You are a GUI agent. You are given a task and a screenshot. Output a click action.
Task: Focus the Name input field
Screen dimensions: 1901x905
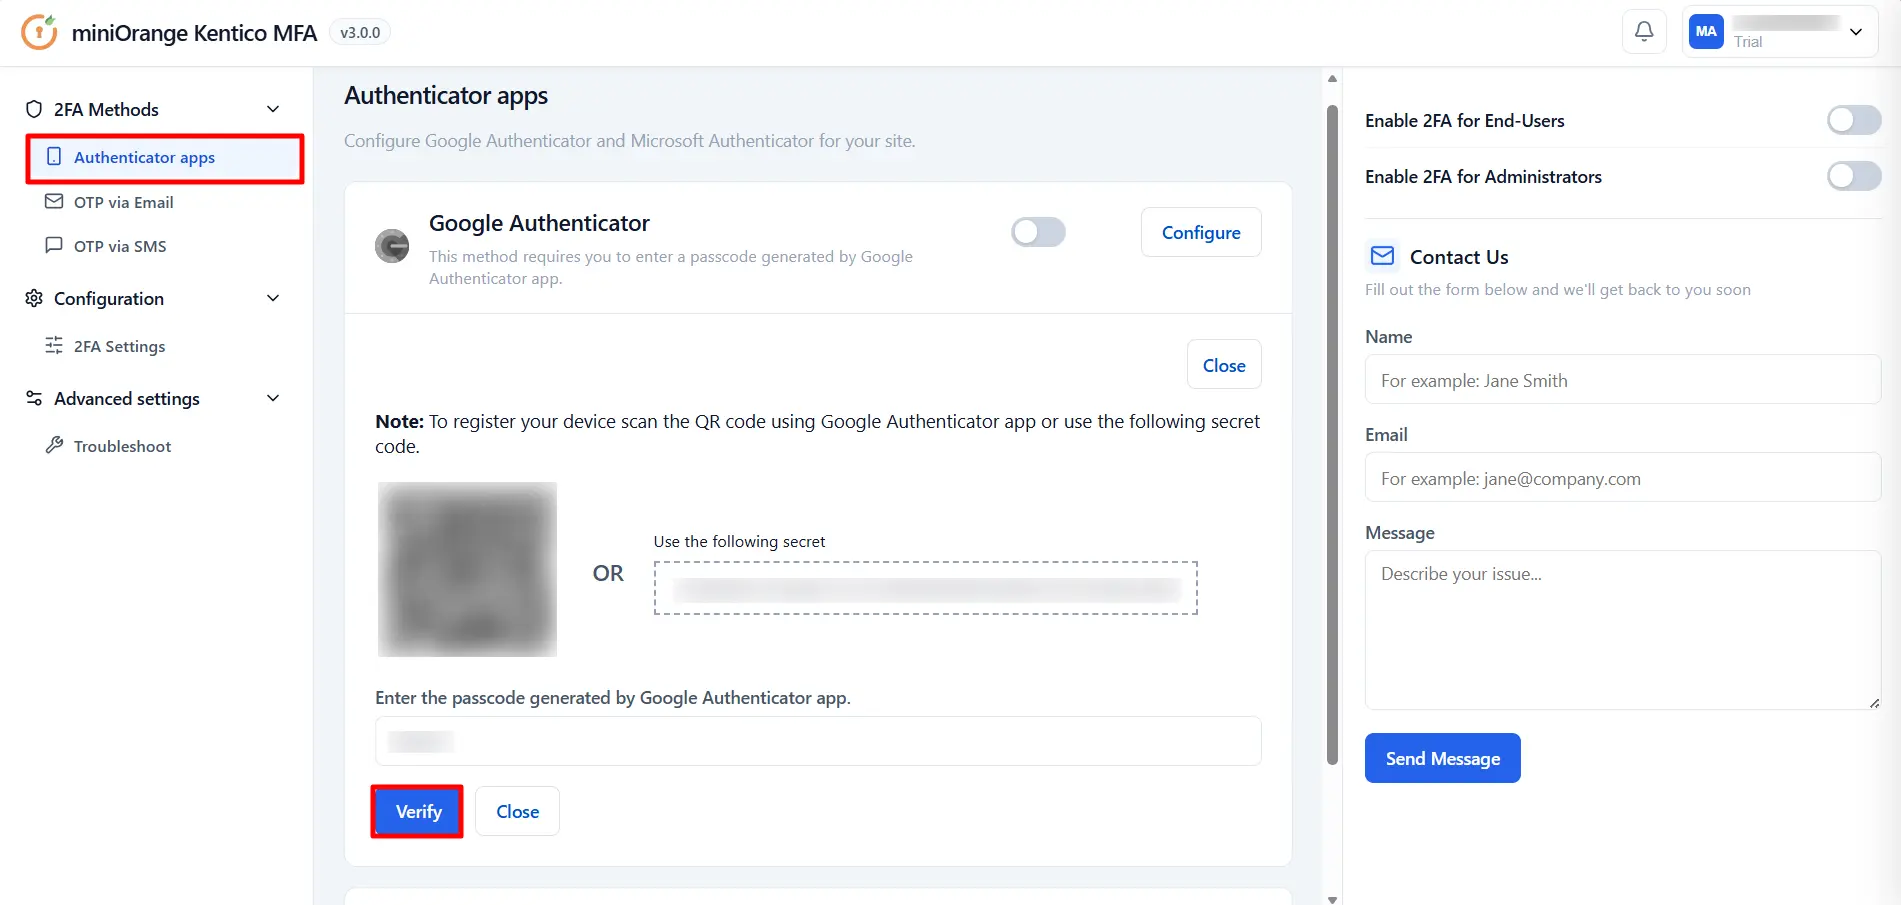pyautogui.click(x=1623, y=379)
